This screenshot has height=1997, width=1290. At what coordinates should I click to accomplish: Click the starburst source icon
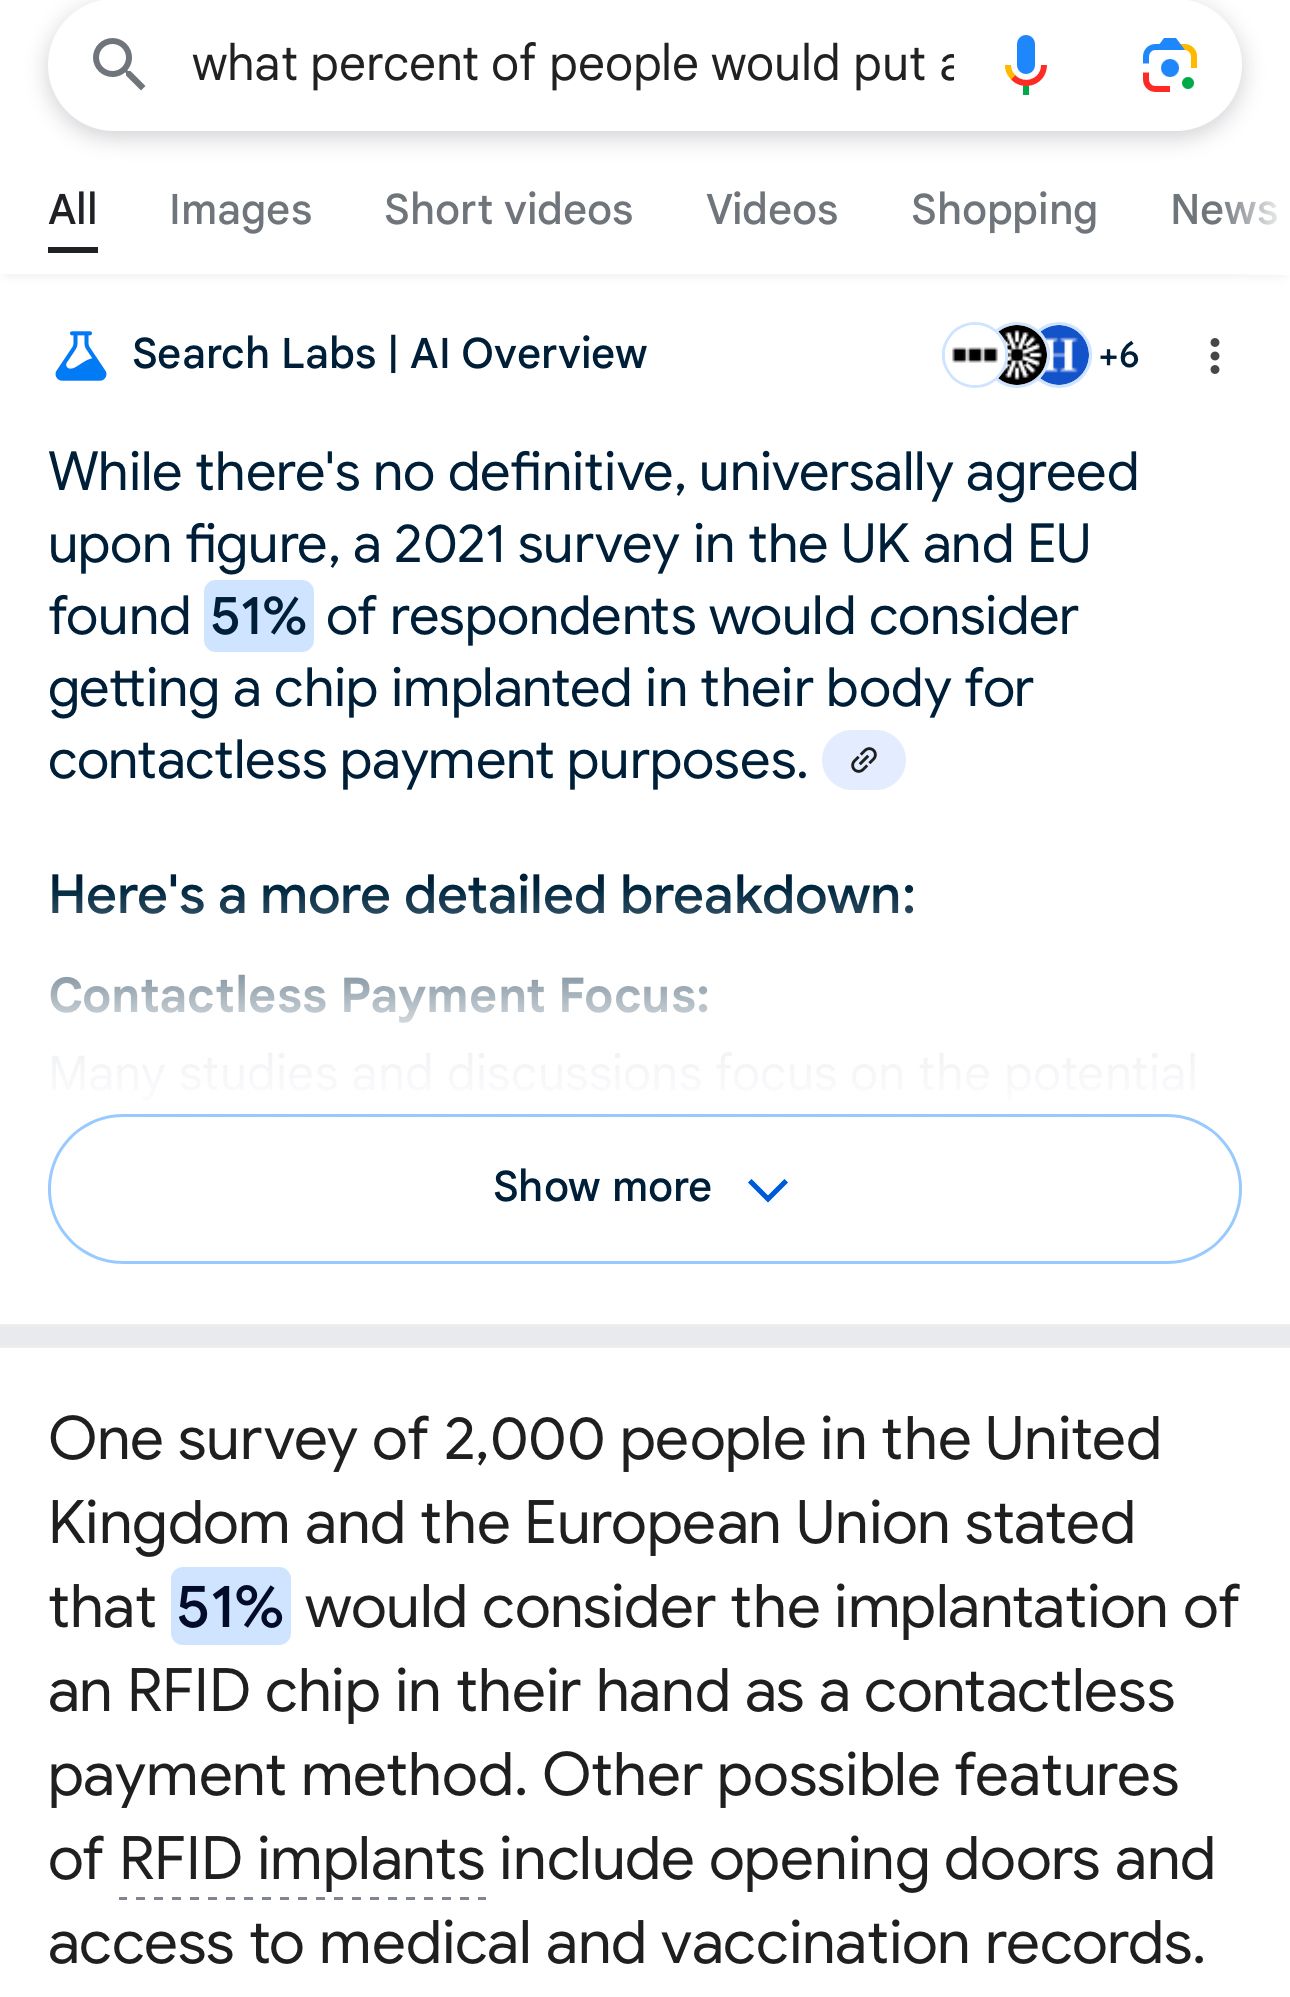coord(1020,355)
